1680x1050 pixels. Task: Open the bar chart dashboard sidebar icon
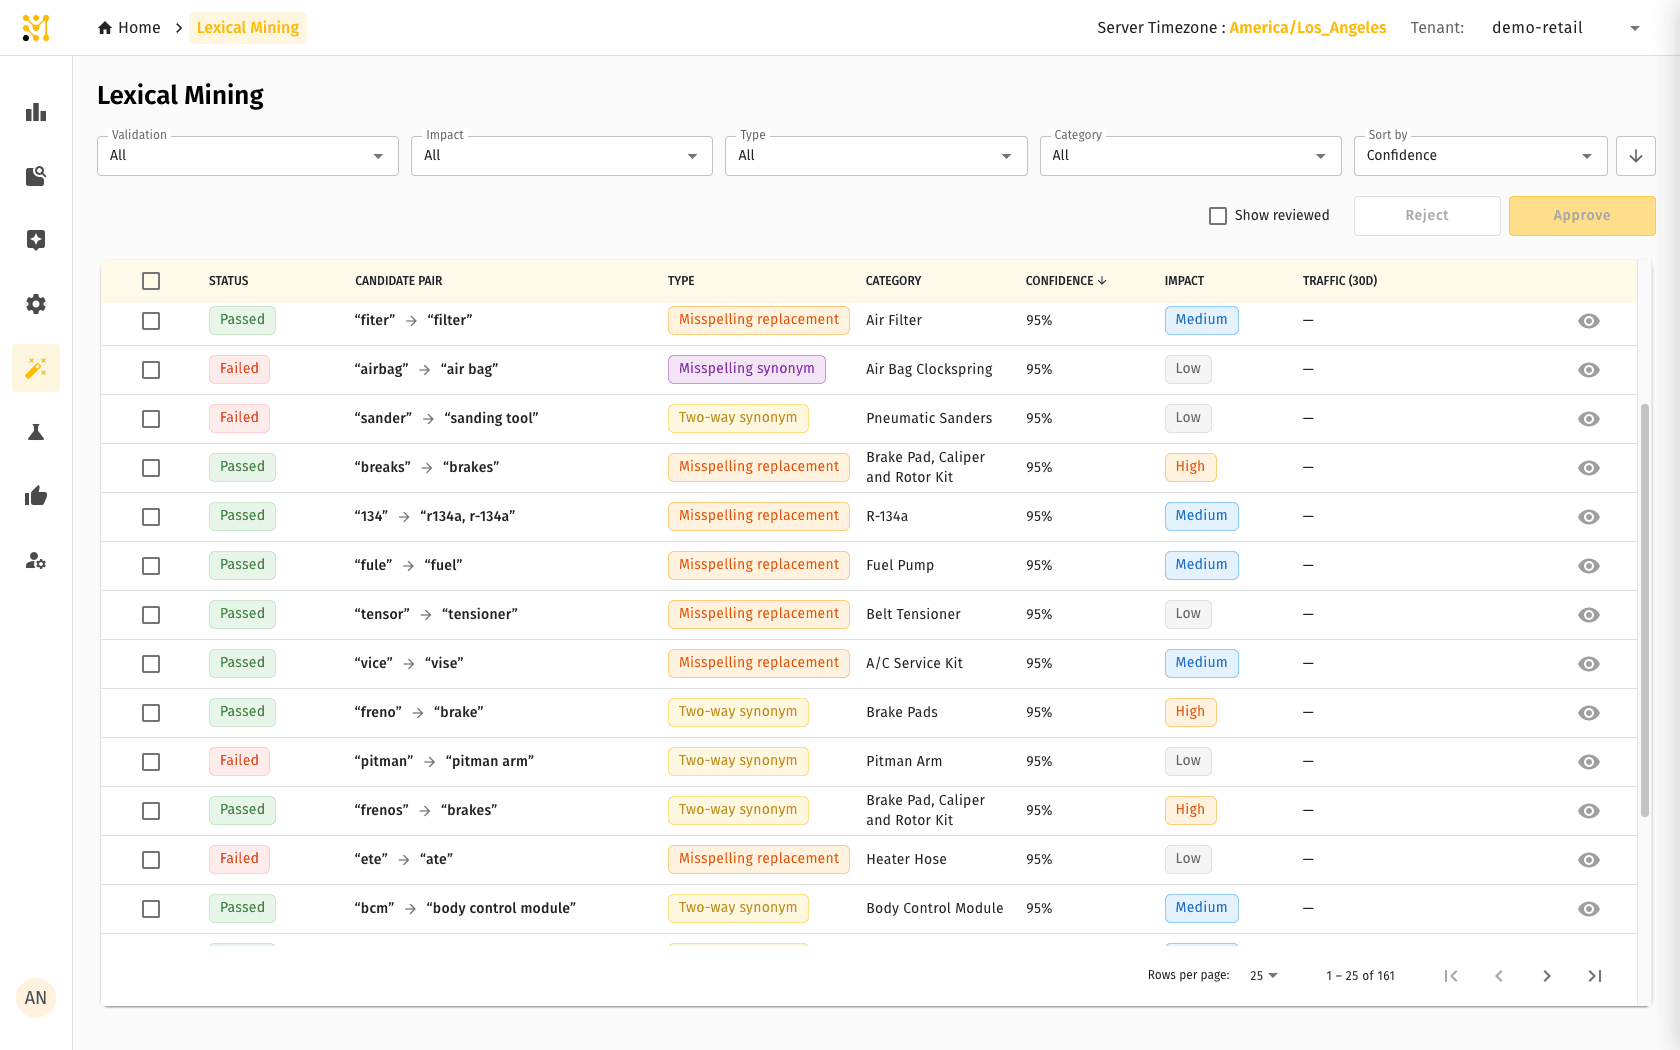point(36,112)
